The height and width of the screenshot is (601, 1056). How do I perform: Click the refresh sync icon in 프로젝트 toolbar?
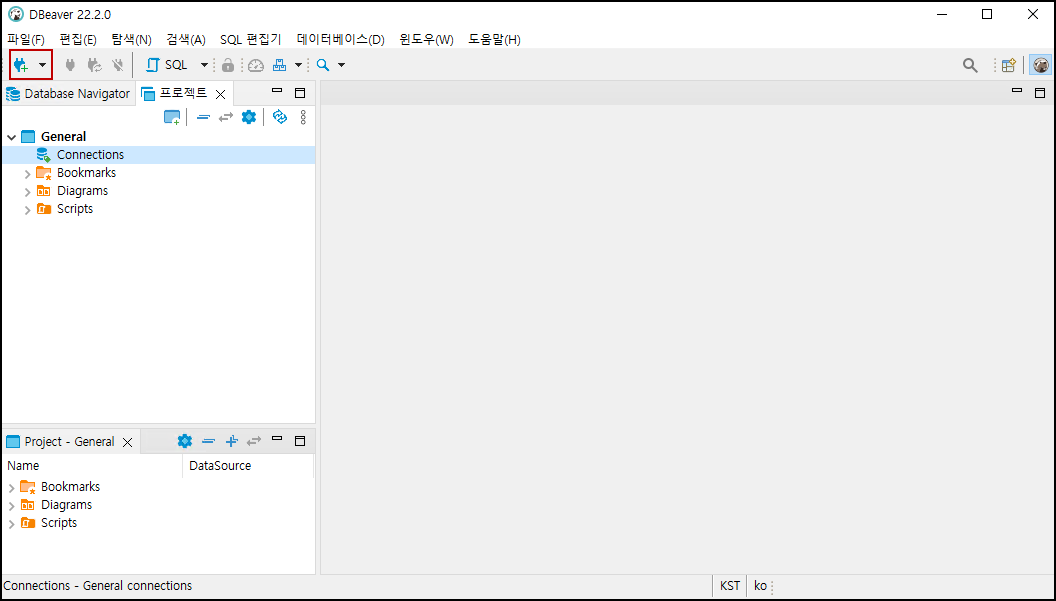[279, 117]
